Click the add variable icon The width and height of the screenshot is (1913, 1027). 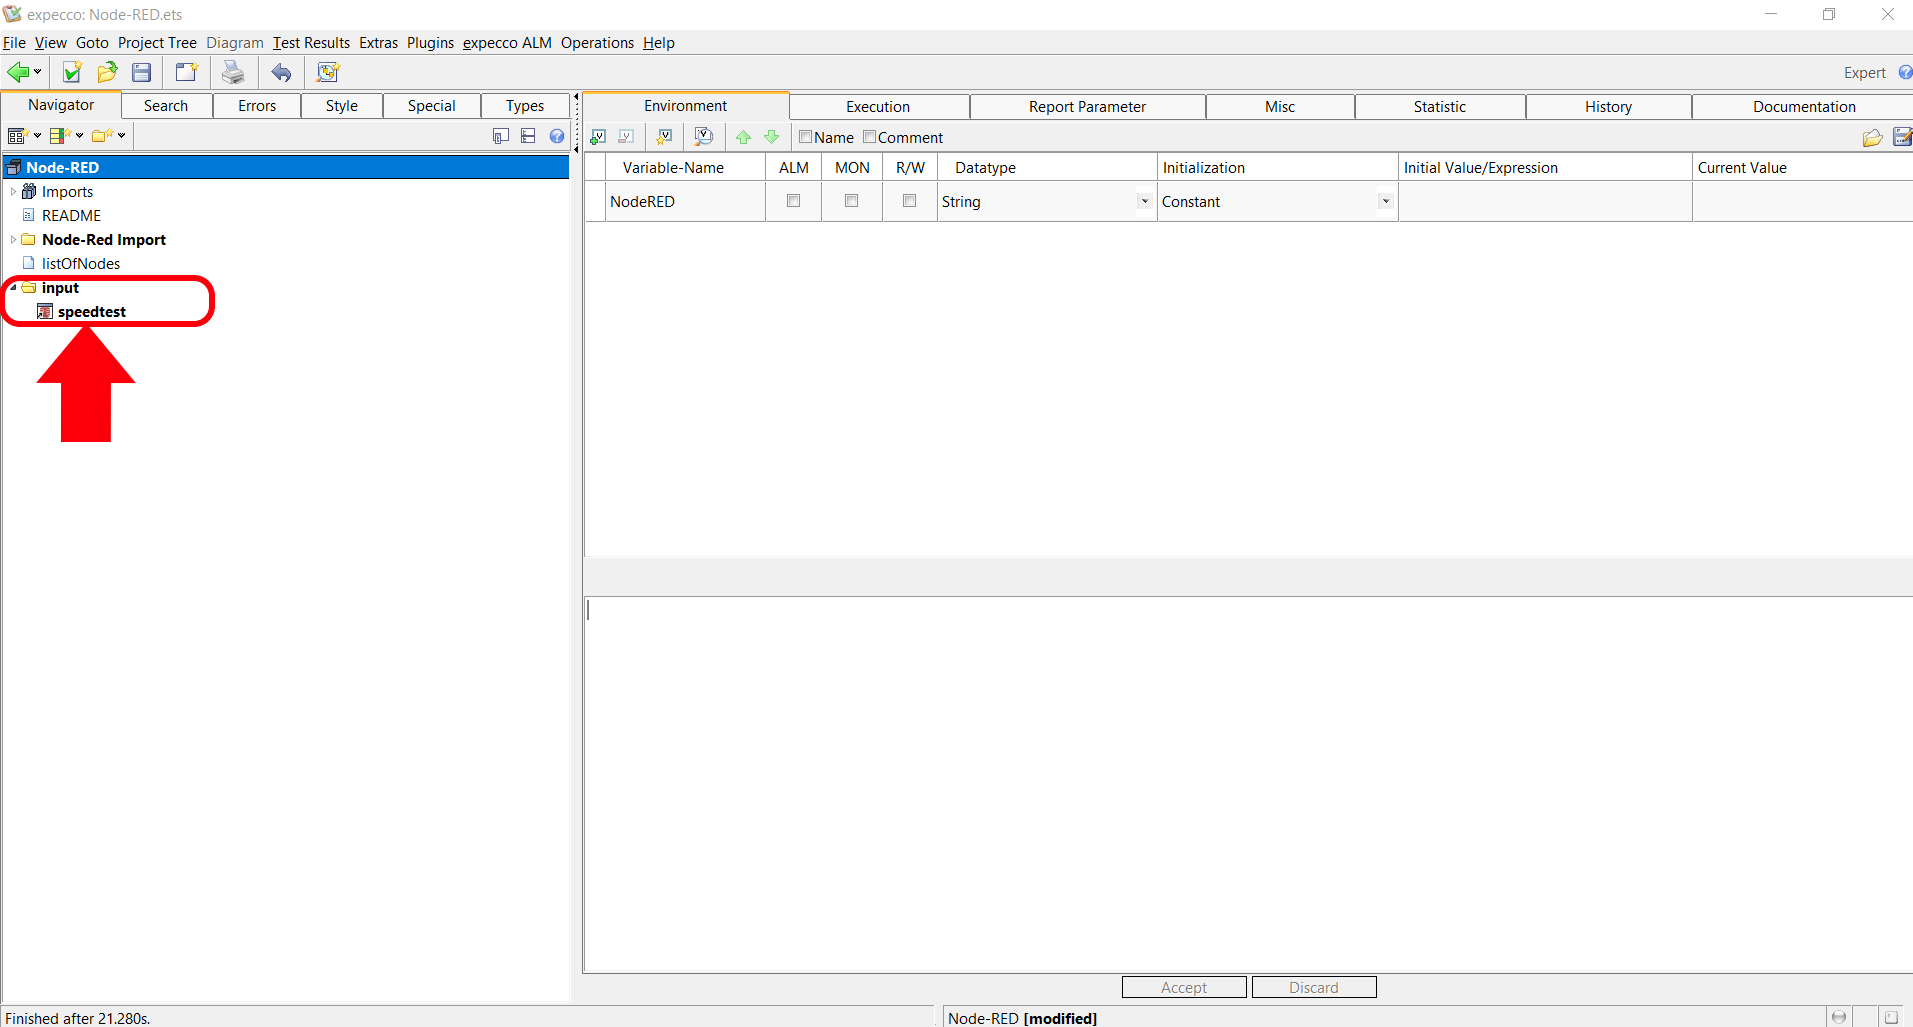point(598,137)
